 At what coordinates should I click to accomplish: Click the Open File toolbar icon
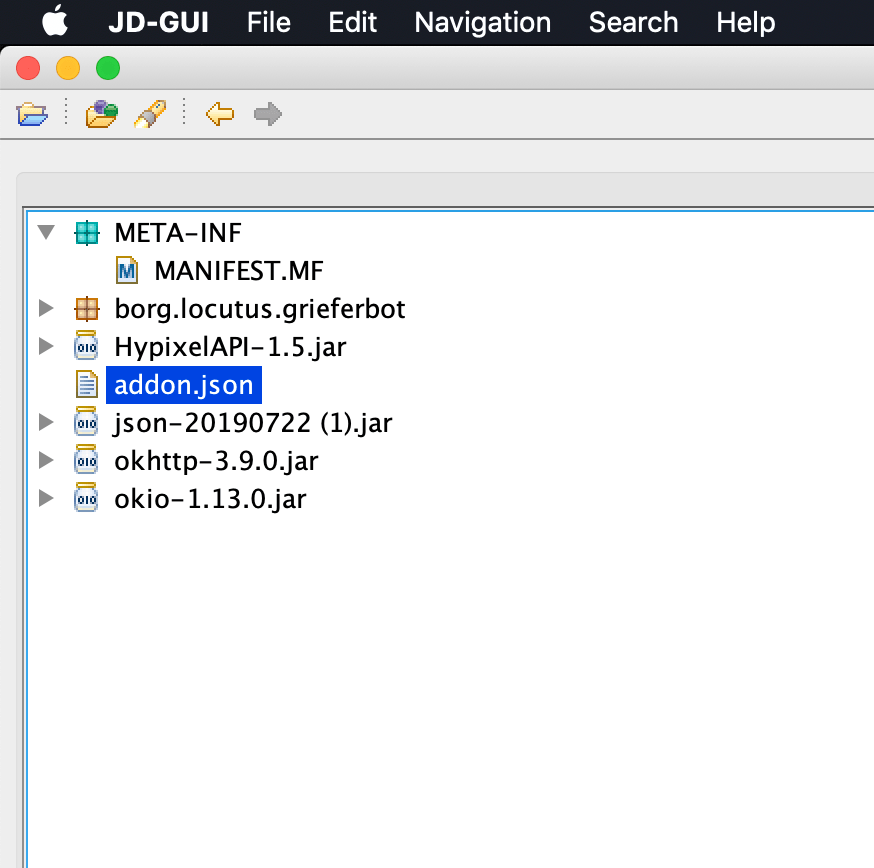31,113
